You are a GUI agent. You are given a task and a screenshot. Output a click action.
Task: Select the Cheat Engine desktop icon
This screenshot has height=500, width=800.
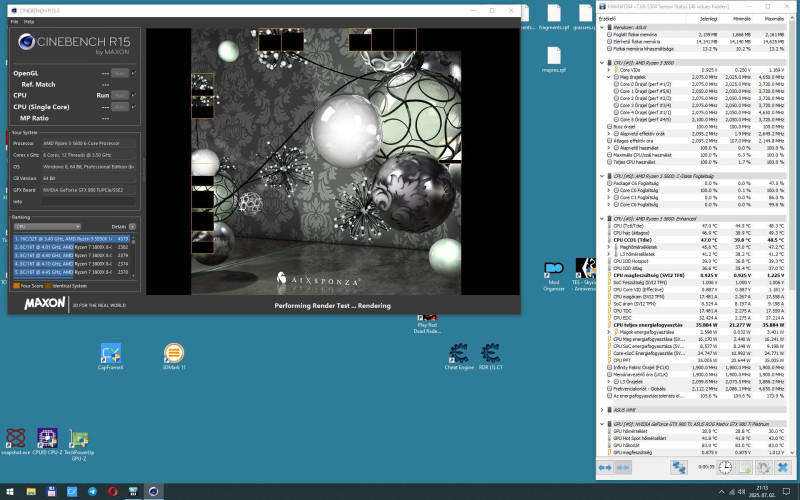pyautogui.click(x=459, y=356)
